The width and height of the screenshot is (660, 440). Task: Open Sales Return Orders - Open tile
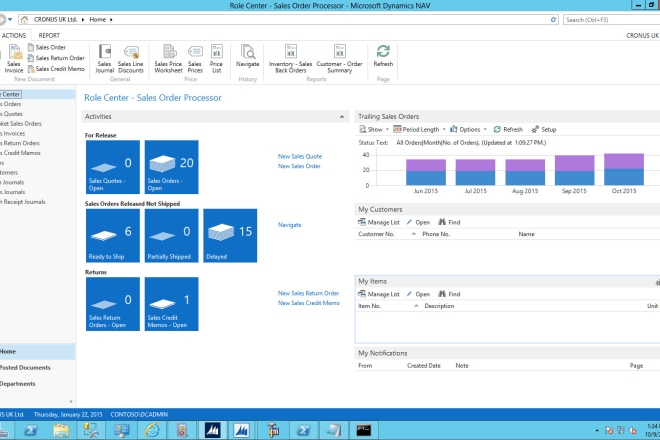(x=113, y=304)
